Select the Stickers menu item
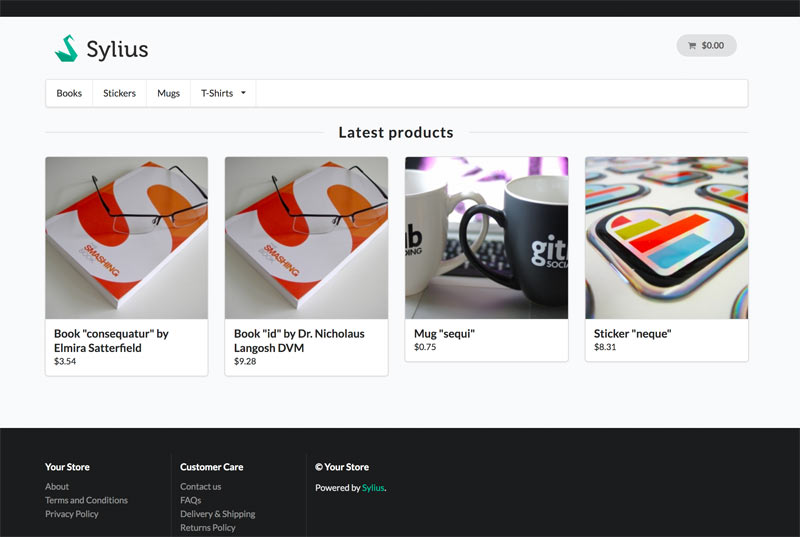 coord(119,94)
